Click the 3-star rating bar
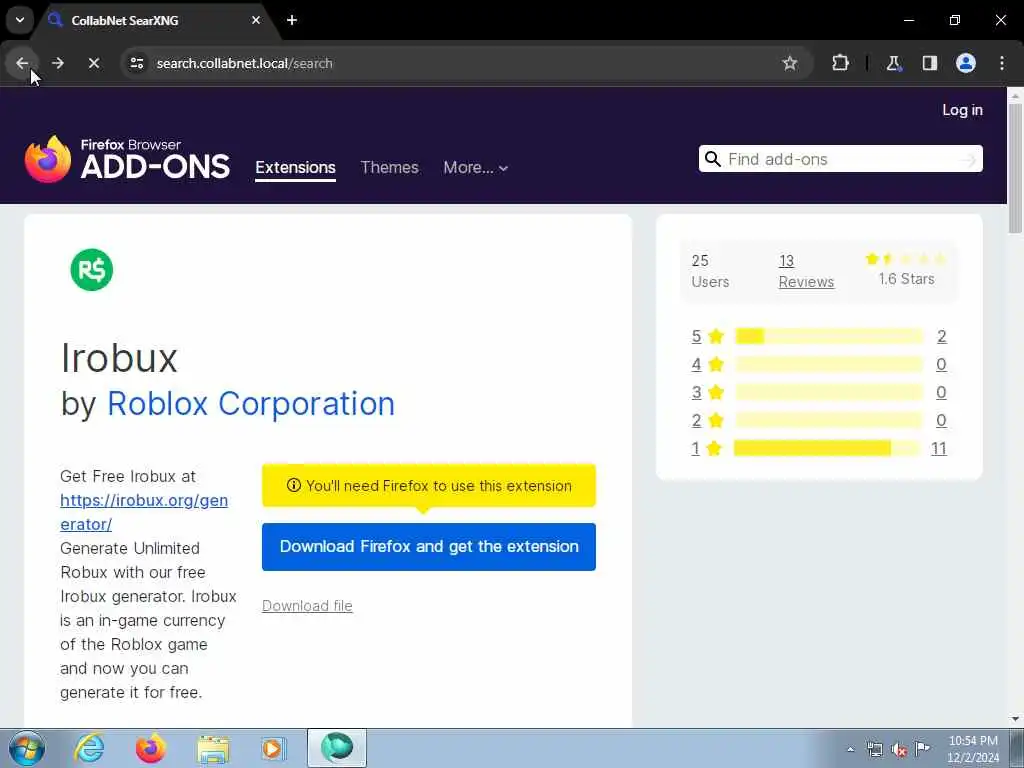 point(829,392)
